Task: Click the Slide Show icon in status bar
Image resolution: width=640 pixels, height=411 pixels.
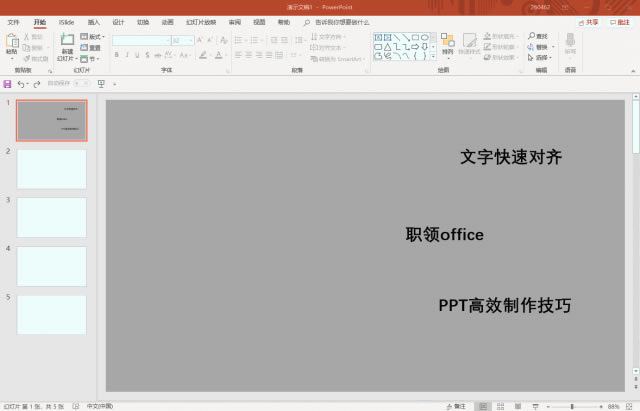Action: click(536, 406)
